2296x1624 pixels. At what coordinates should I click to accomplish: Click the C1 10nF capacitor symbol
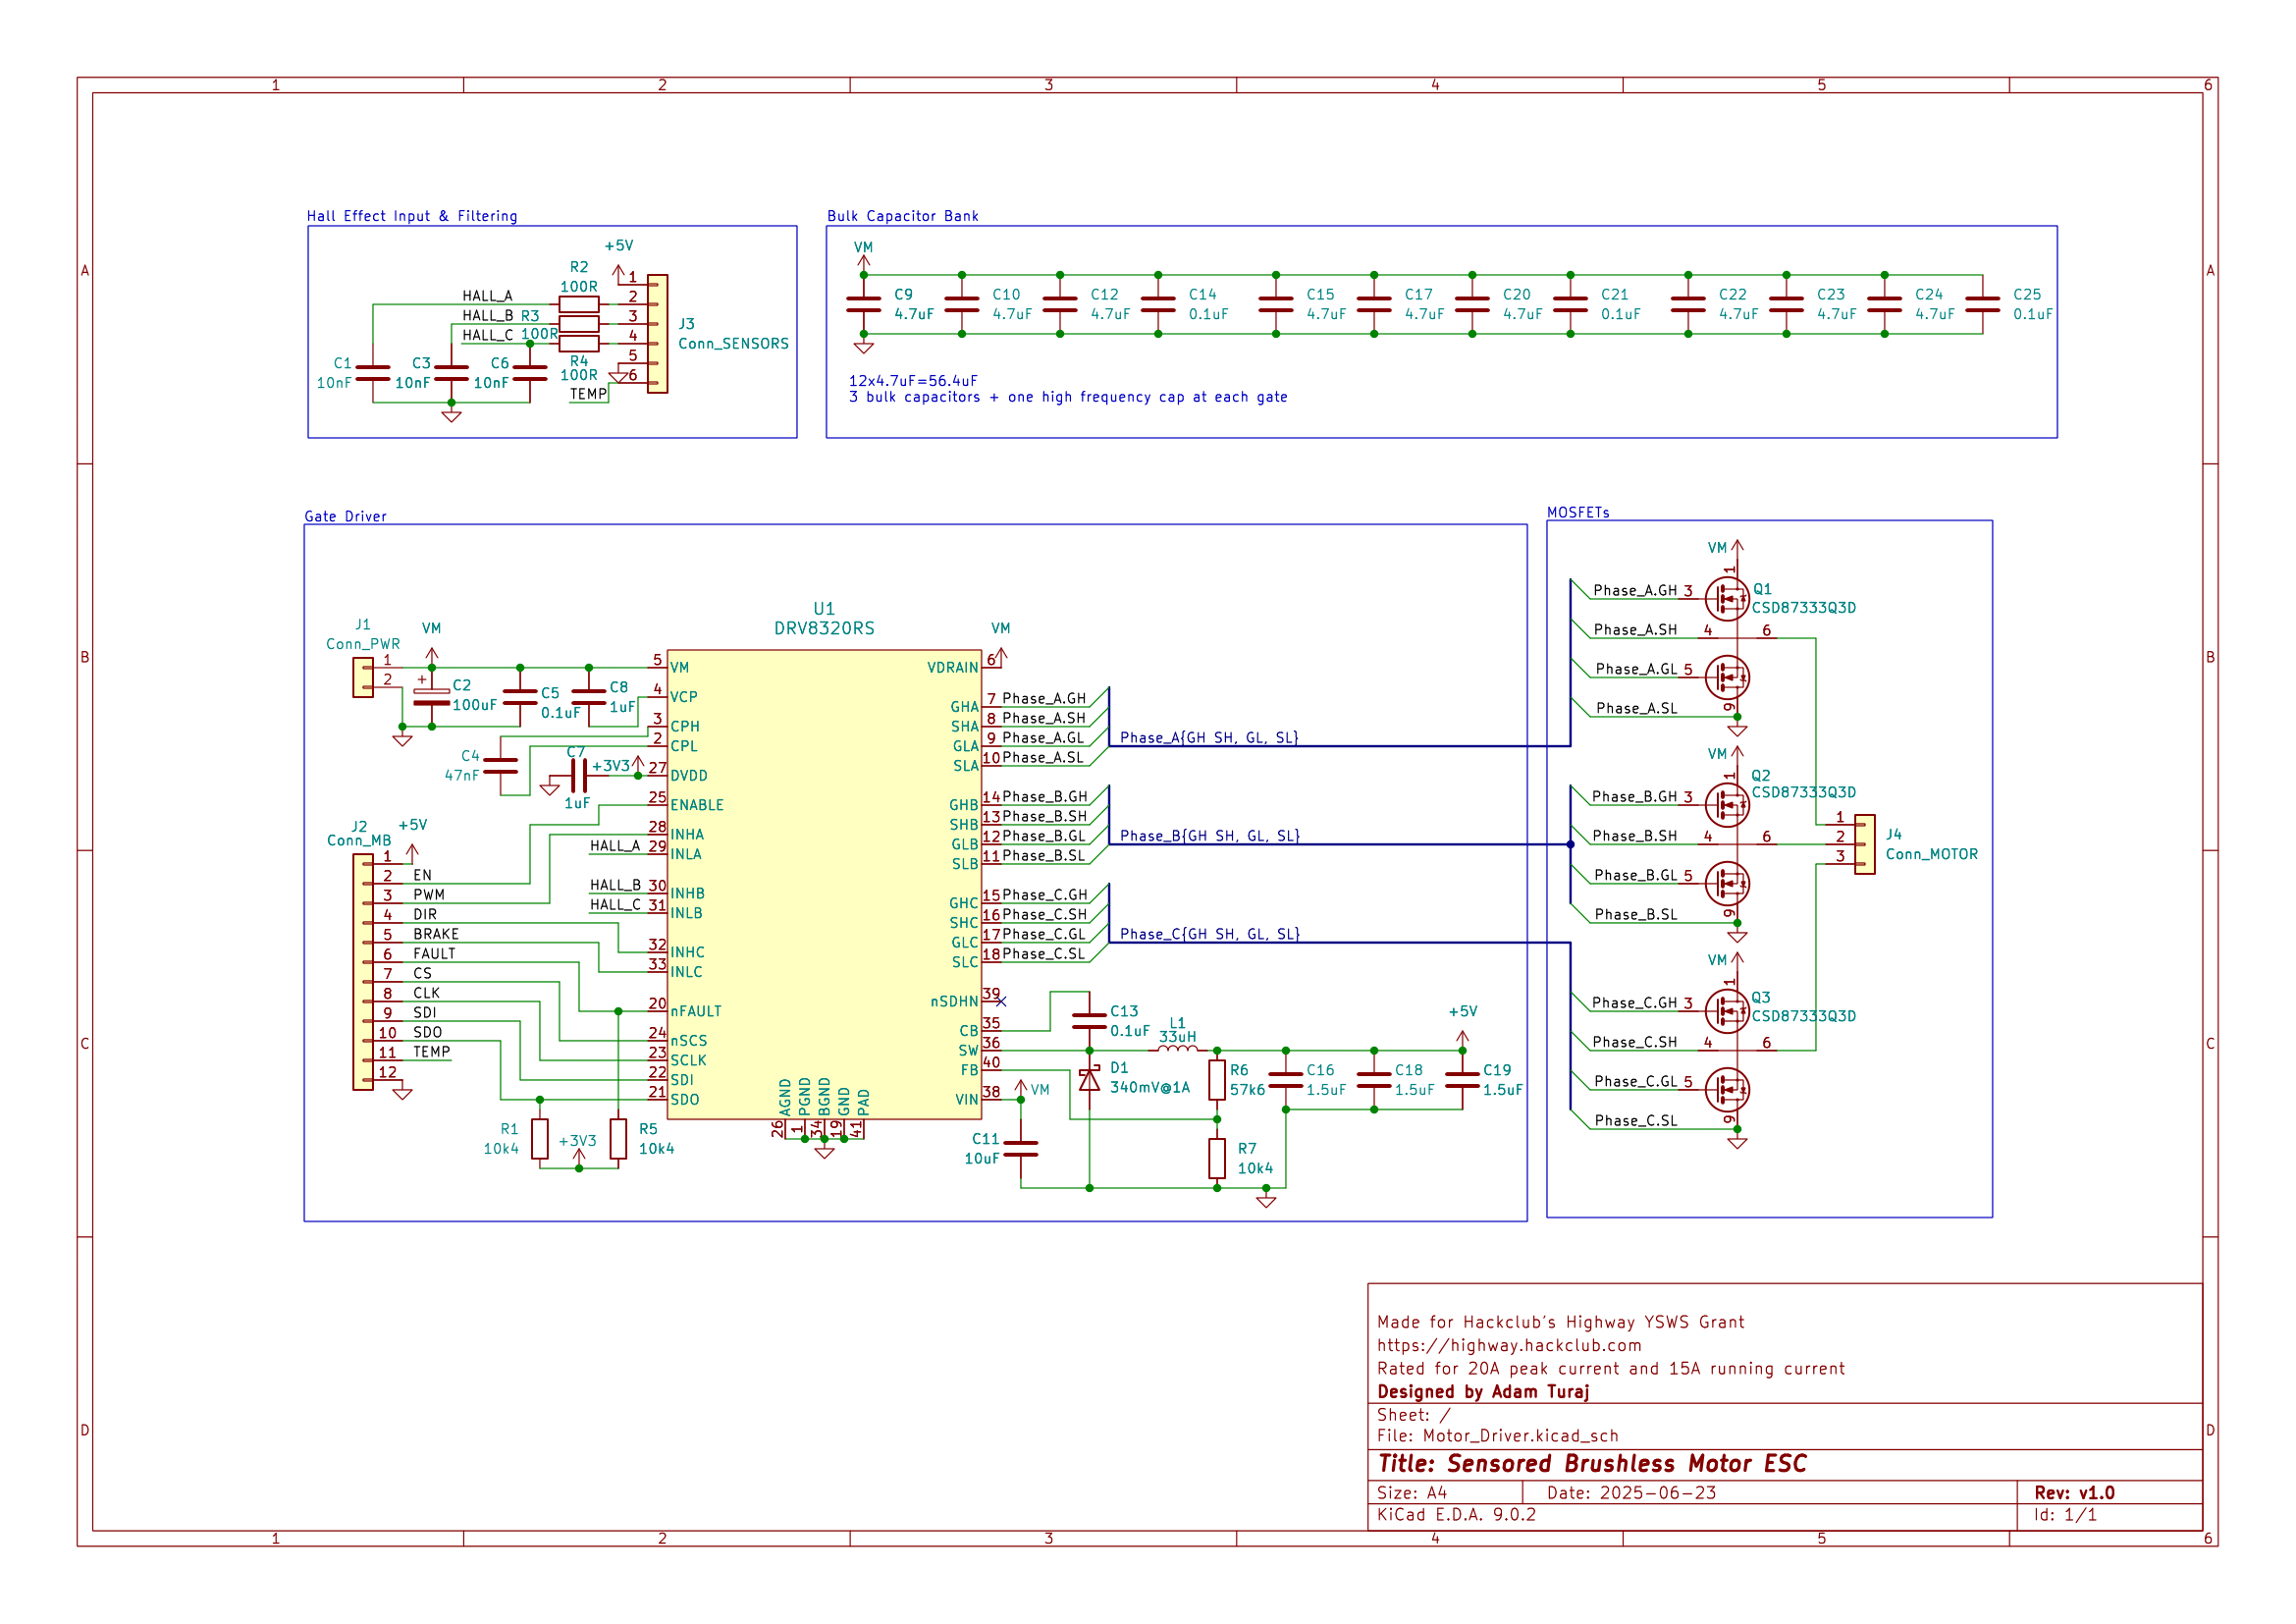click(x=373, y=373)
